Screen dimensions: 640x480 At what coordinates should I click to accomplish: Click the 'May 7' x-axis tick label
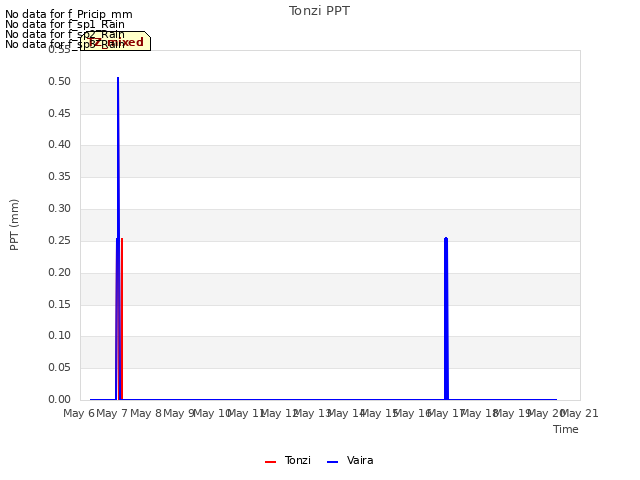pyautogui.click(x=112, y=413)
